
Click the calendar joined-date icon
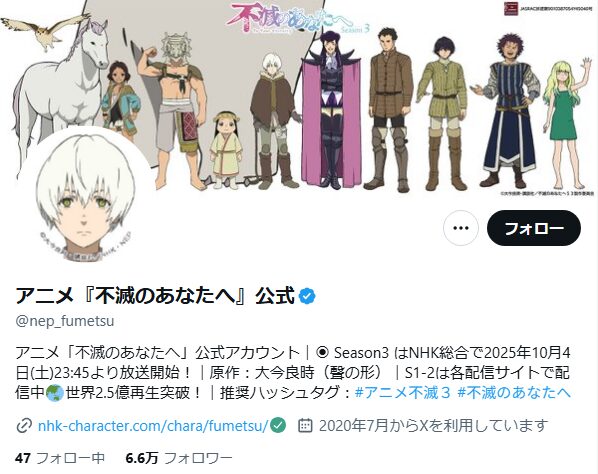click(x=305, y=425)
